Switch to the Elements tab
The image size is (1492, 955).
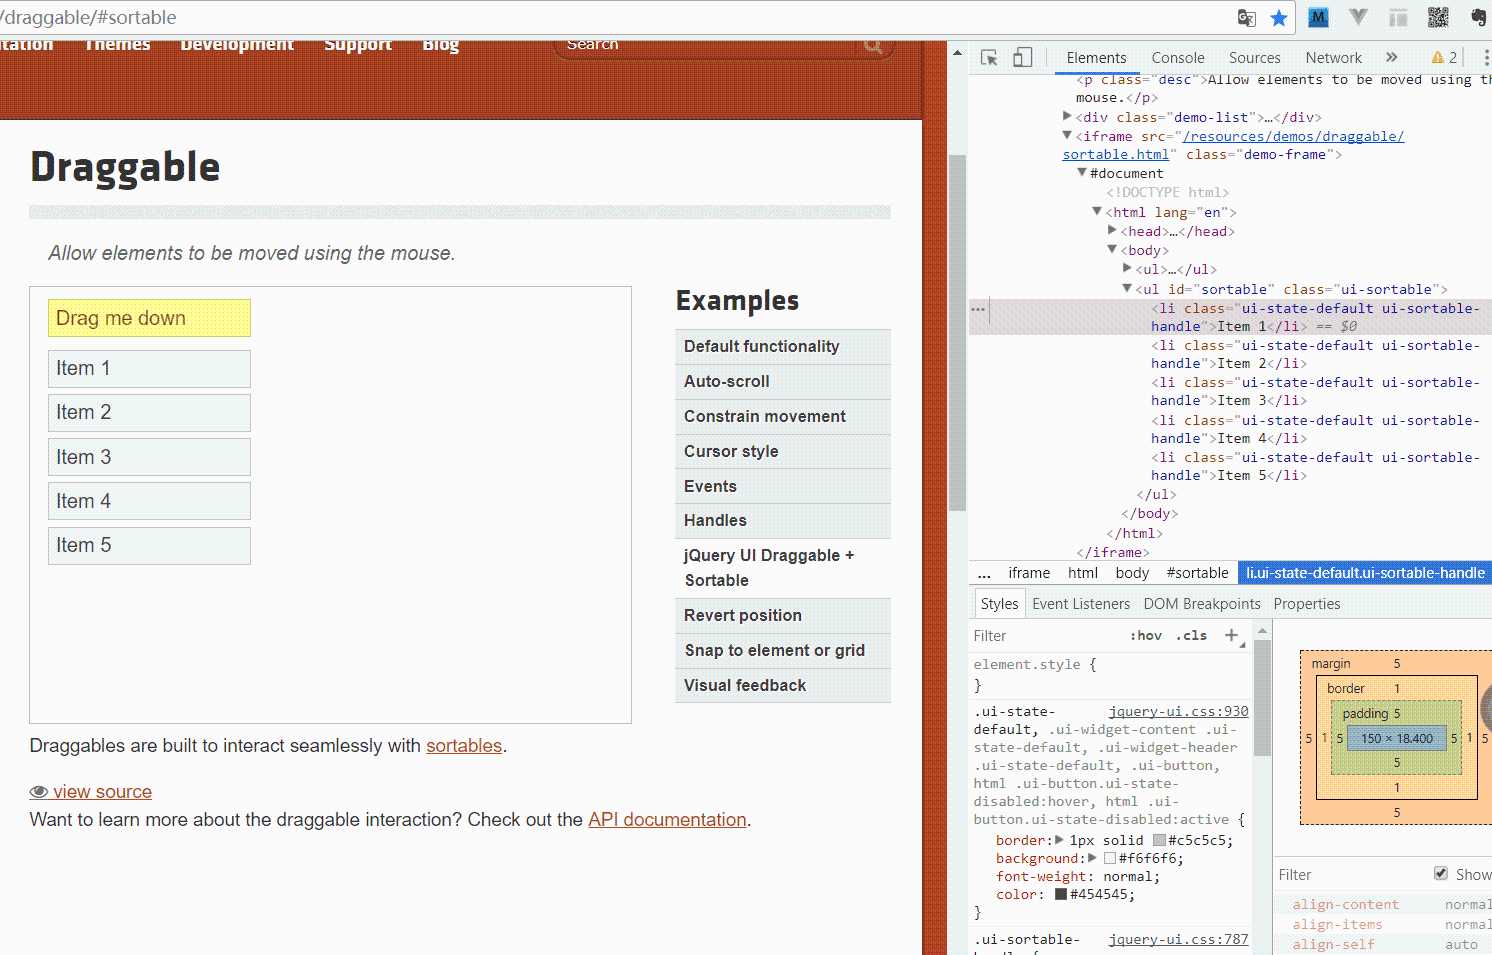[x=1096, y=58]
